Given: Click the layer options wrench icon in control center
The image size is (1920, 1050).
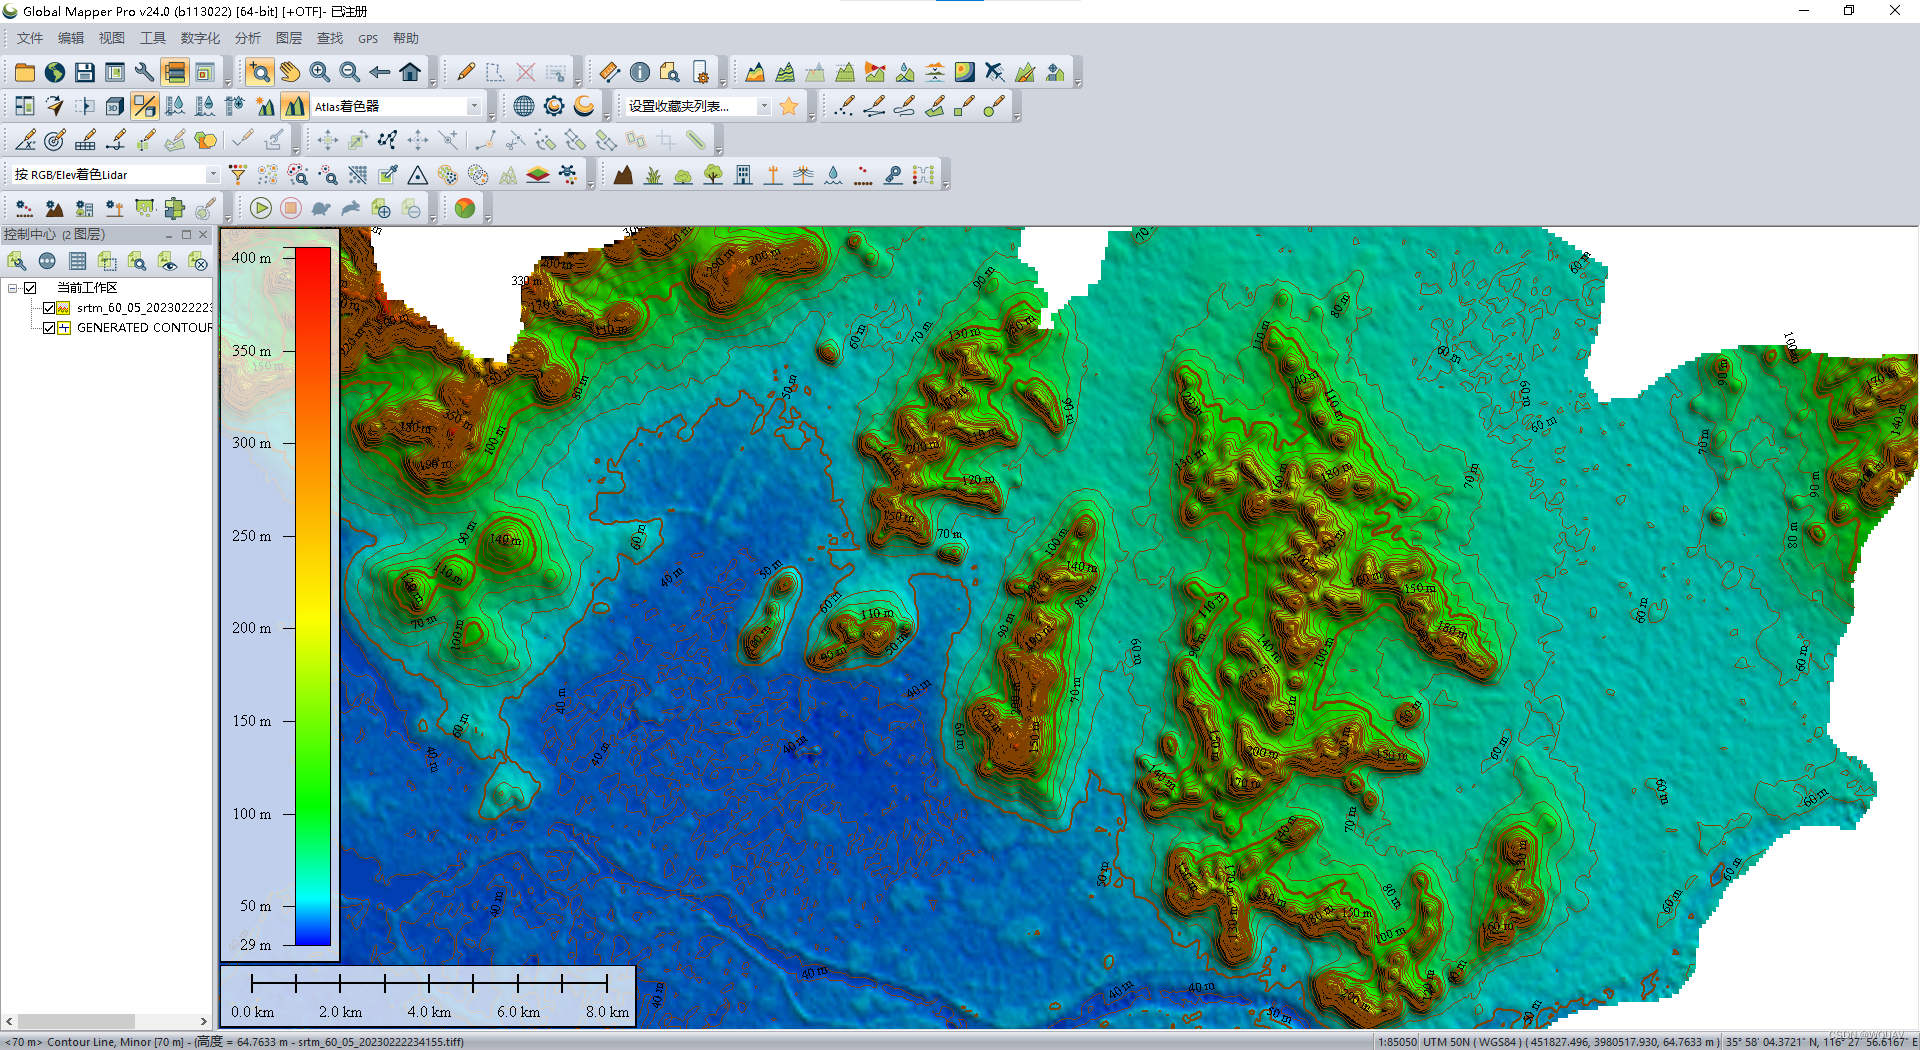Looking at the screenshot, I should 17,261.
